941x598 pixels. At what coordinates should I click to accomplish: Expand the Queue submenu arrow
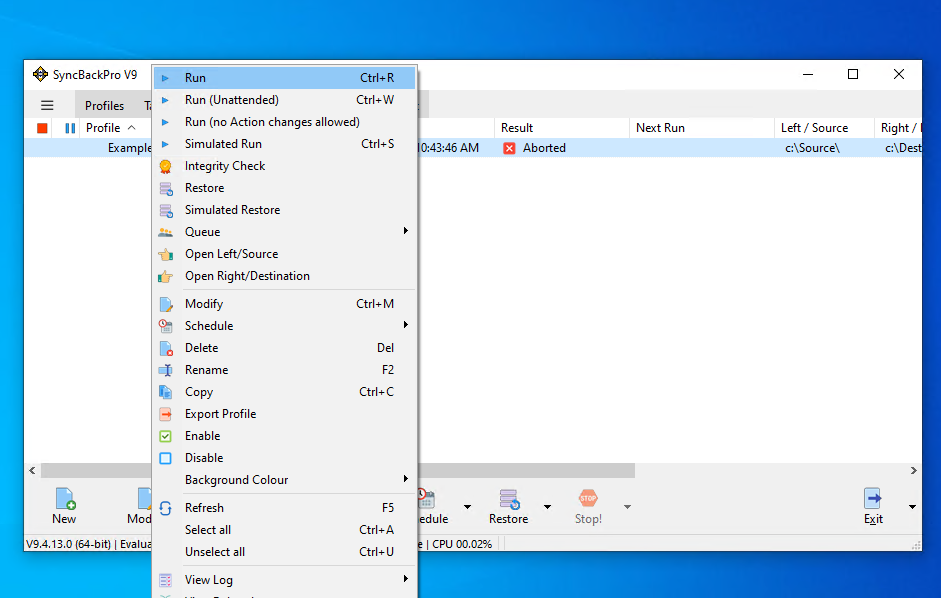[406, 231]
